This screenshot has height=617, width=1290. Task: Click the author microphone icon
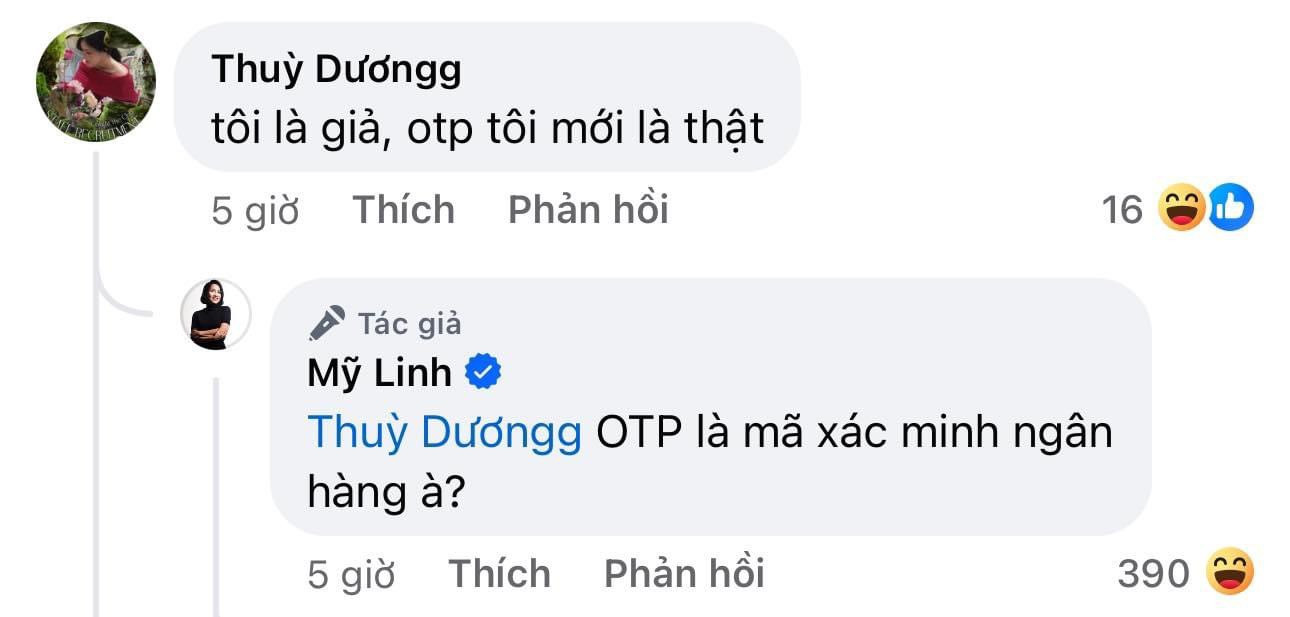tap(326, 323)
